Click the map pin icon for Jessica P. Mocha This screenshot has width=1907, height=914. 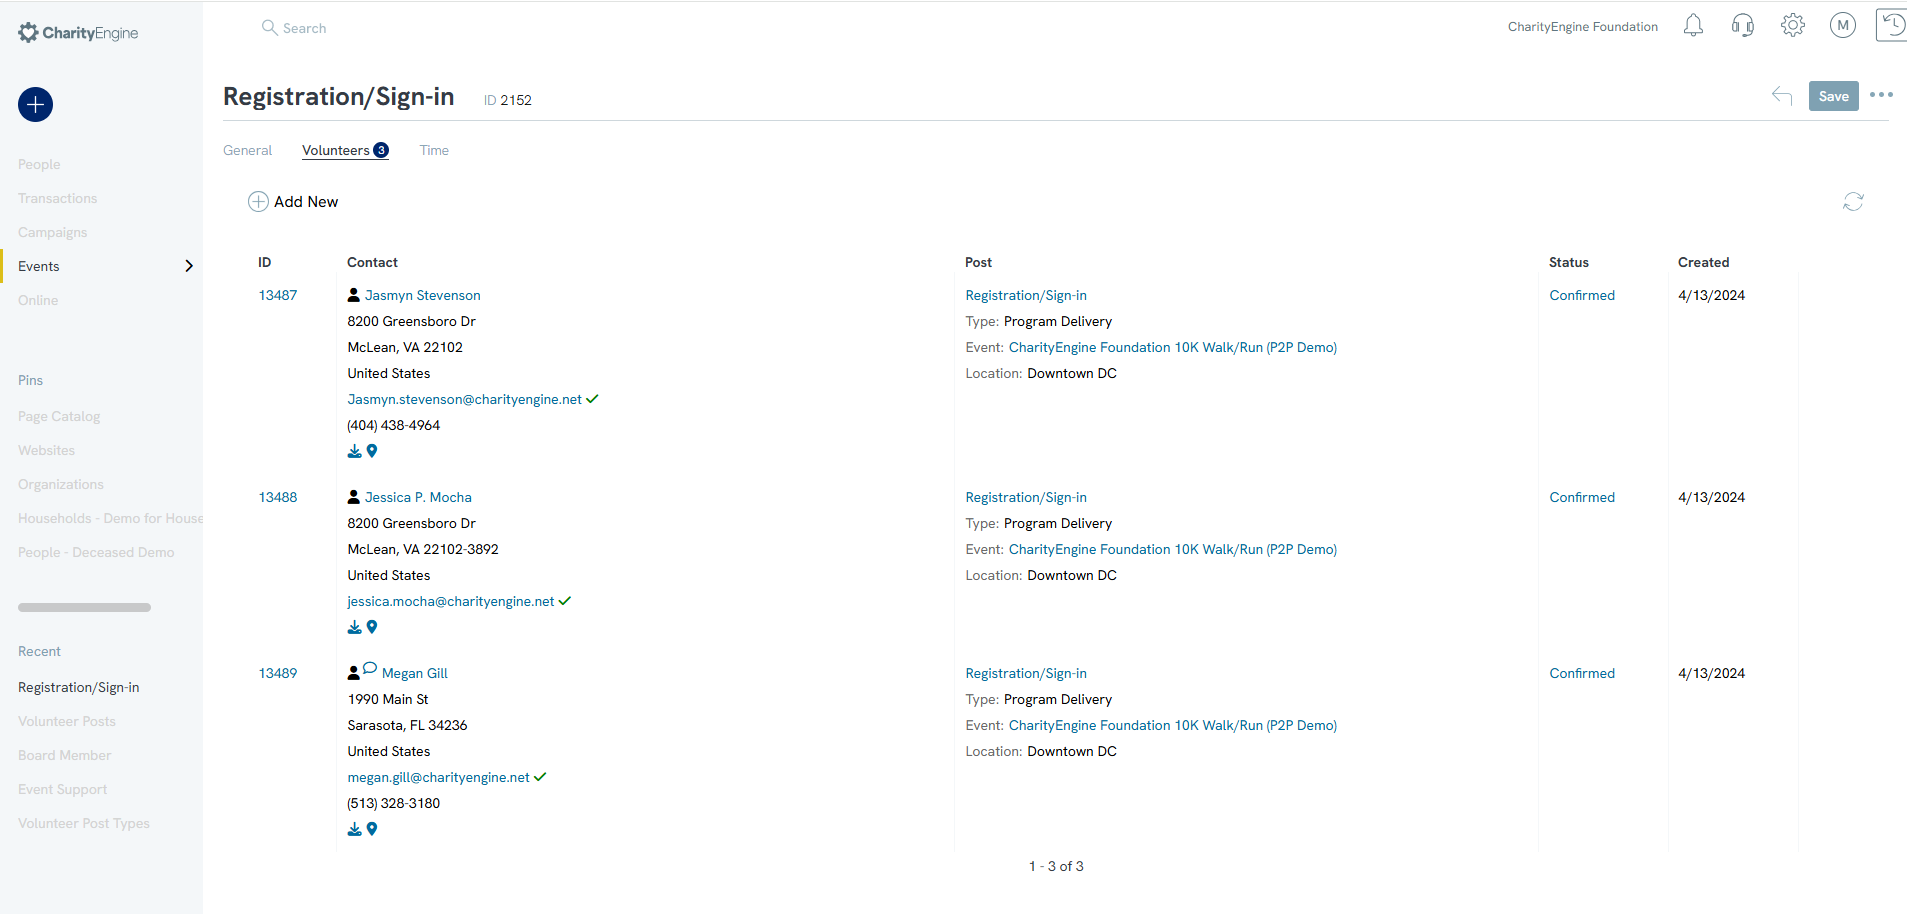point(372,628)
